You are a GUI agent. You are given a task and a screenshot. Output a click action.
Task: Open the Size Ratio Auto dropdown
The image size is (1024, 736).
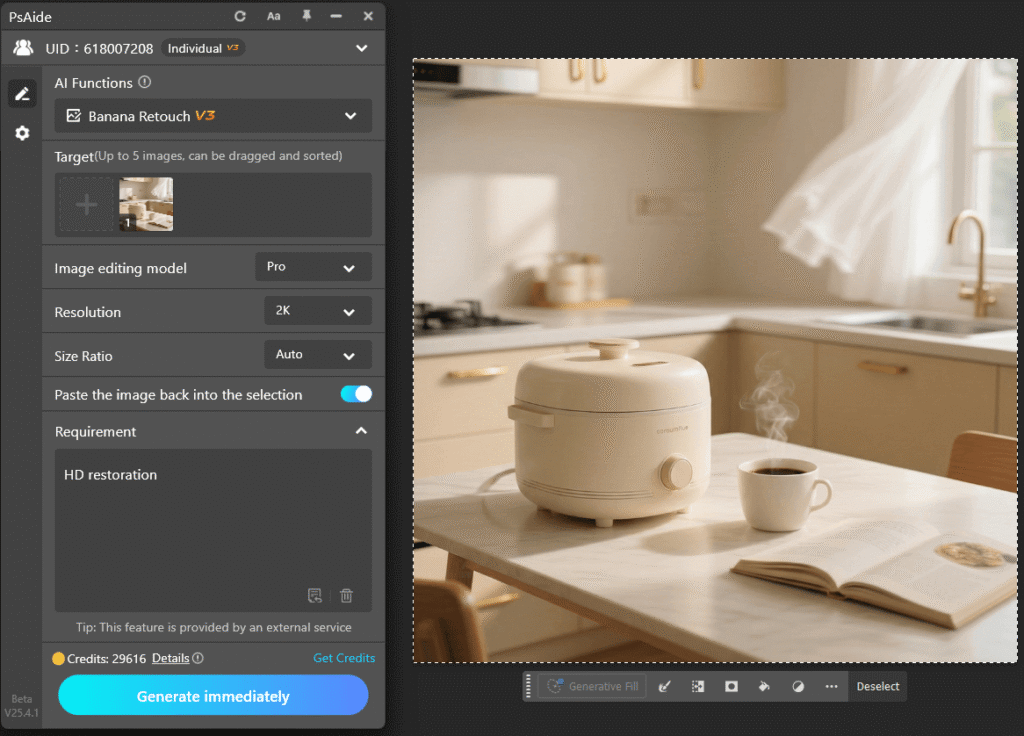[317, 355]
